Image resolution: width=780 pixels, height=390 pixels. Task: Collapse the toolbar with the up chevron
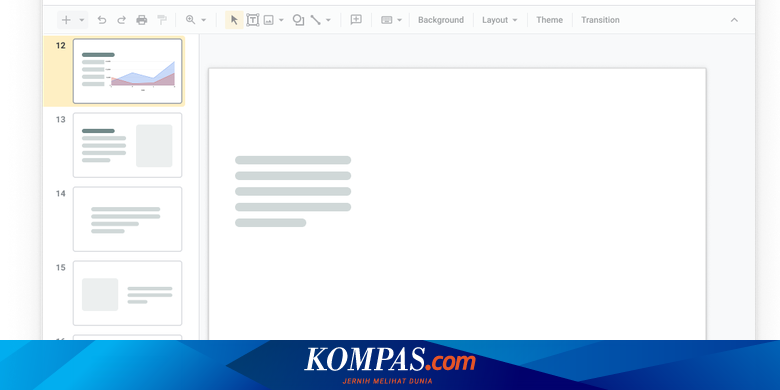[734, 20]
